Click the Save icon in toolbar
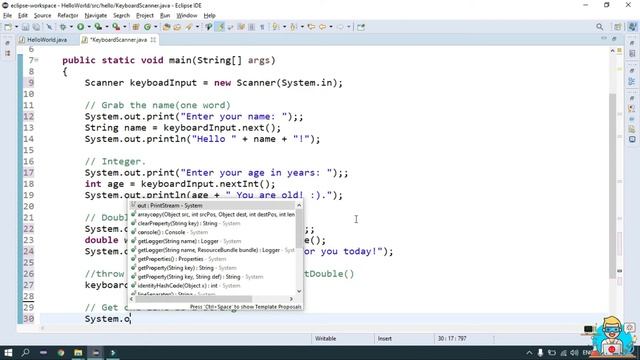The height and width of the screenshot is (360, 640). [x=25, y=27]
